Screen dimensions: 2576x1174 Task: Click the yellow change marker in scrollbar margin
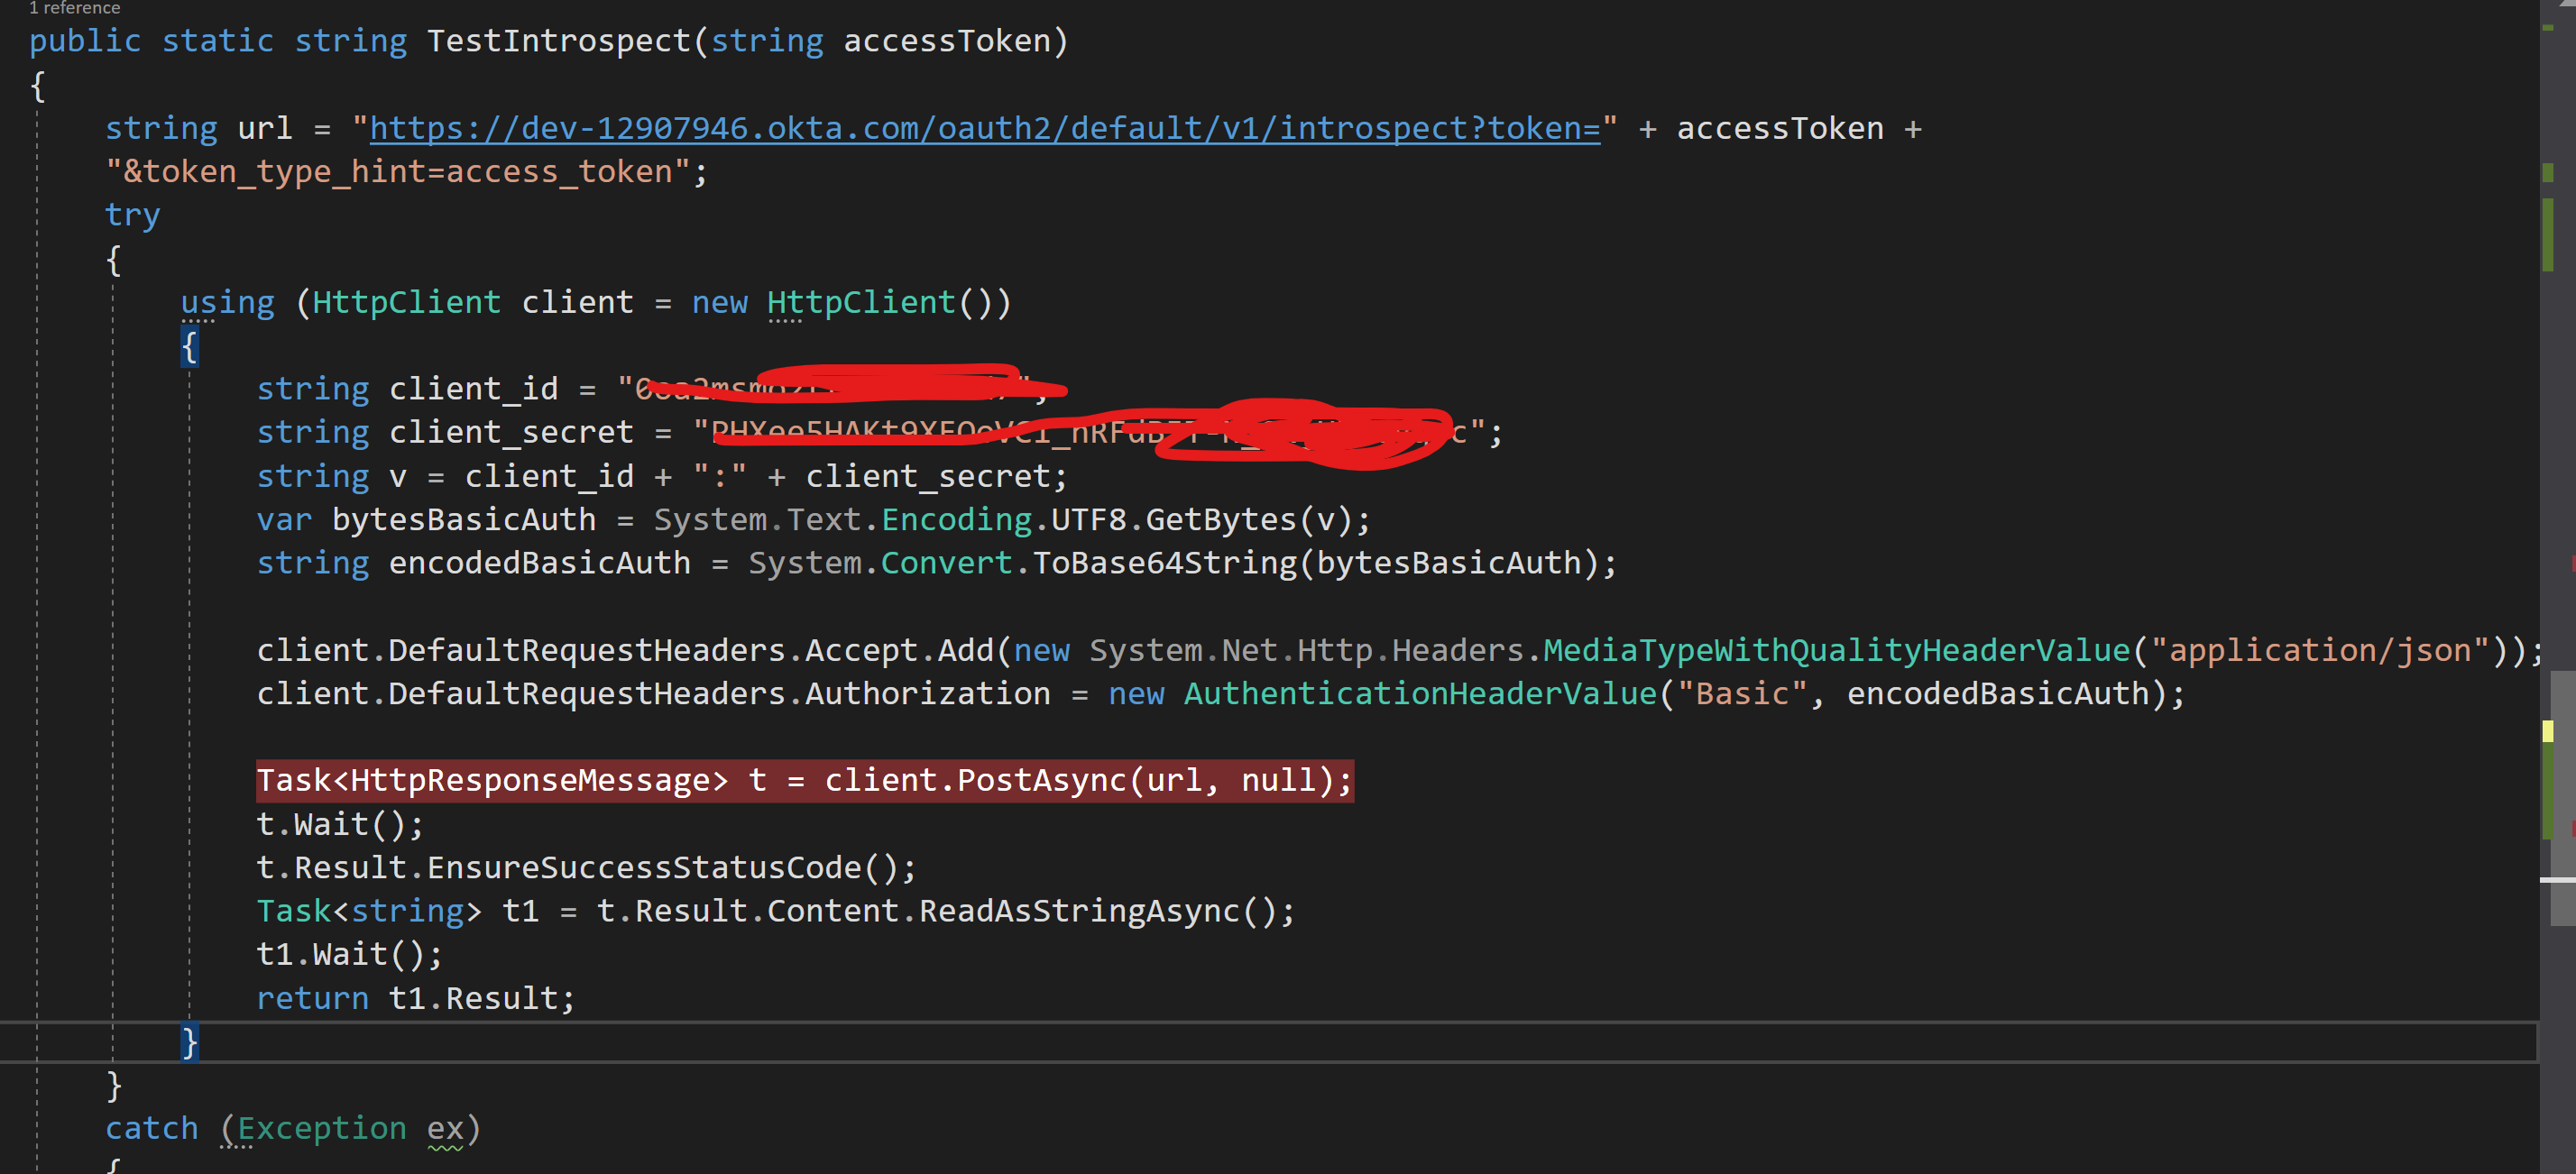pos(2547,732)
